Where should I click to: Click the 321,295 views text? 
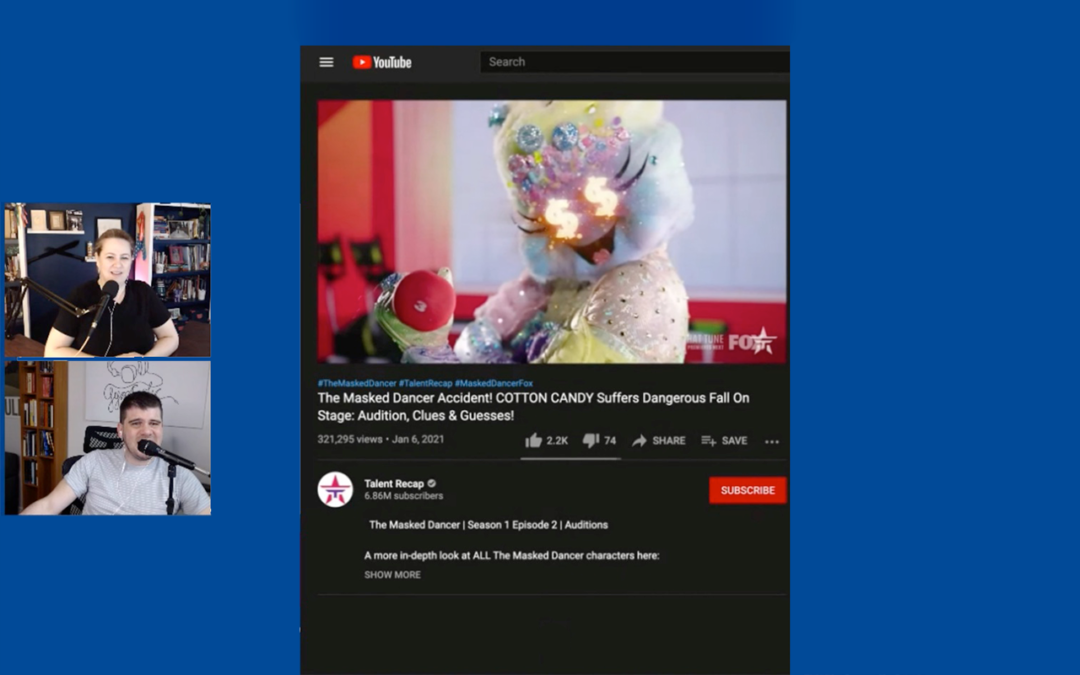click(350, 439)
